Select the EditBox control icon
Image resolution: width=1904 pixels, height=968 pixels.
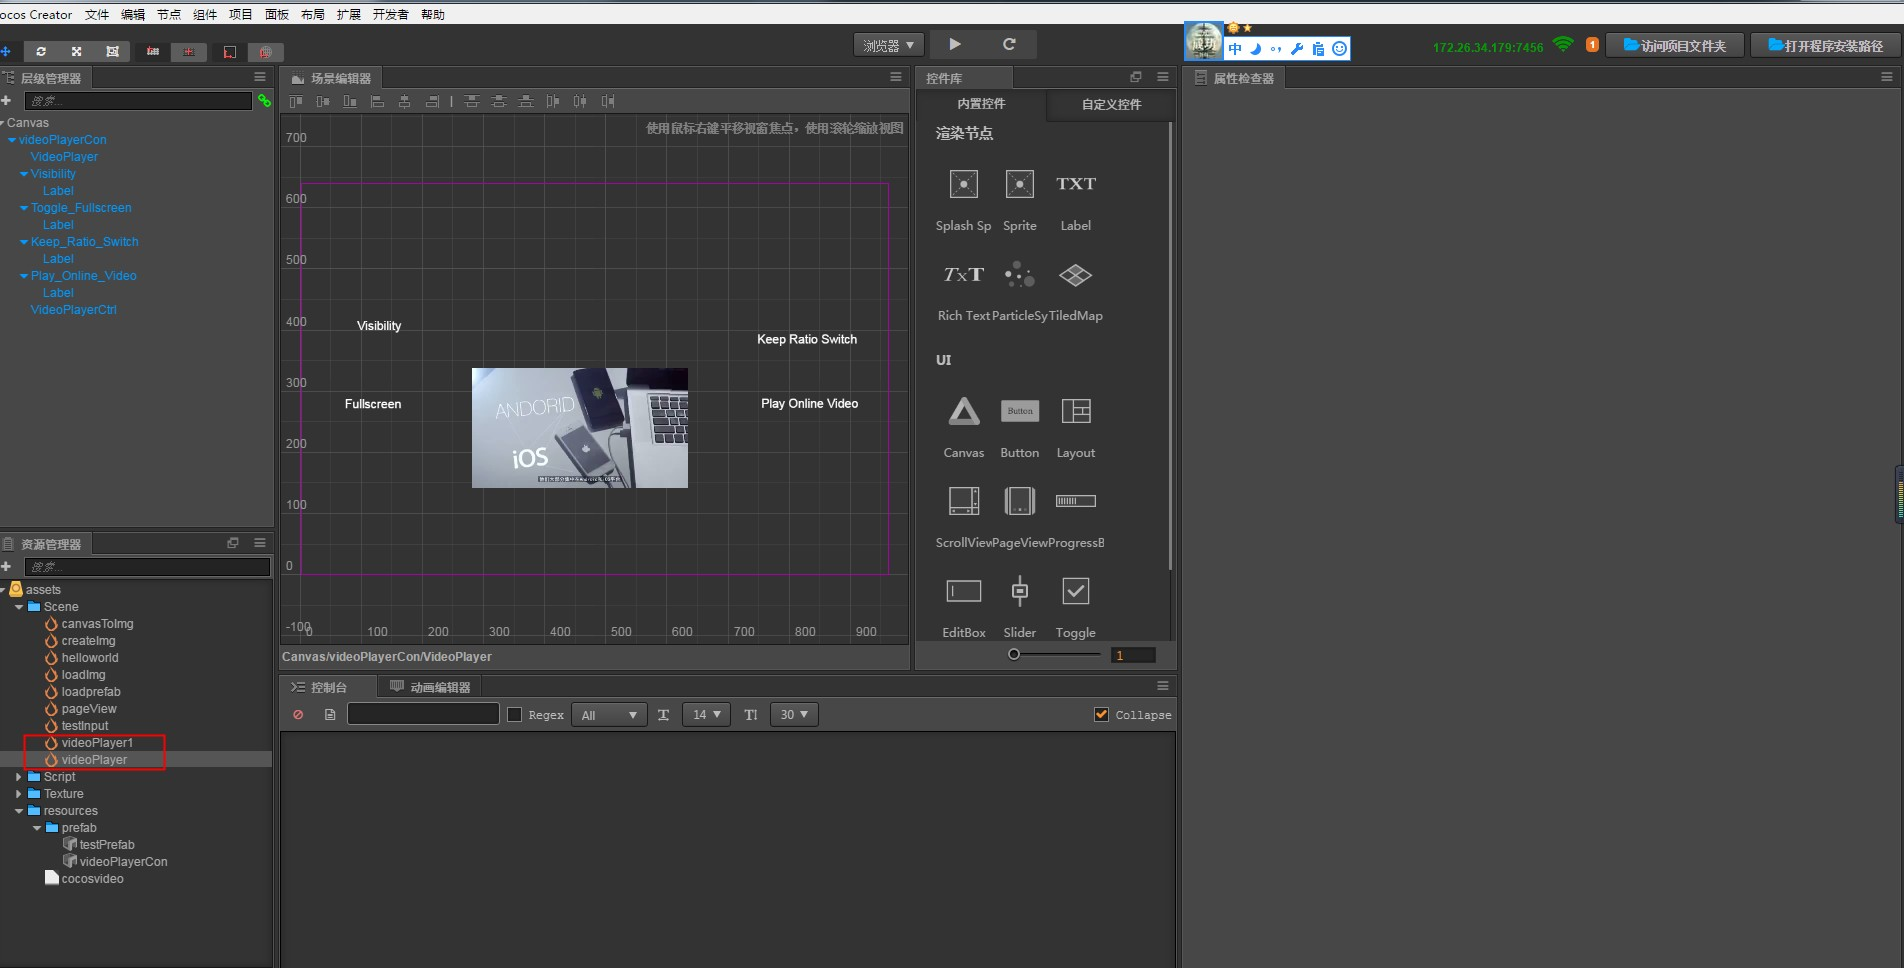pyautogui.click(x=963, y=591)
